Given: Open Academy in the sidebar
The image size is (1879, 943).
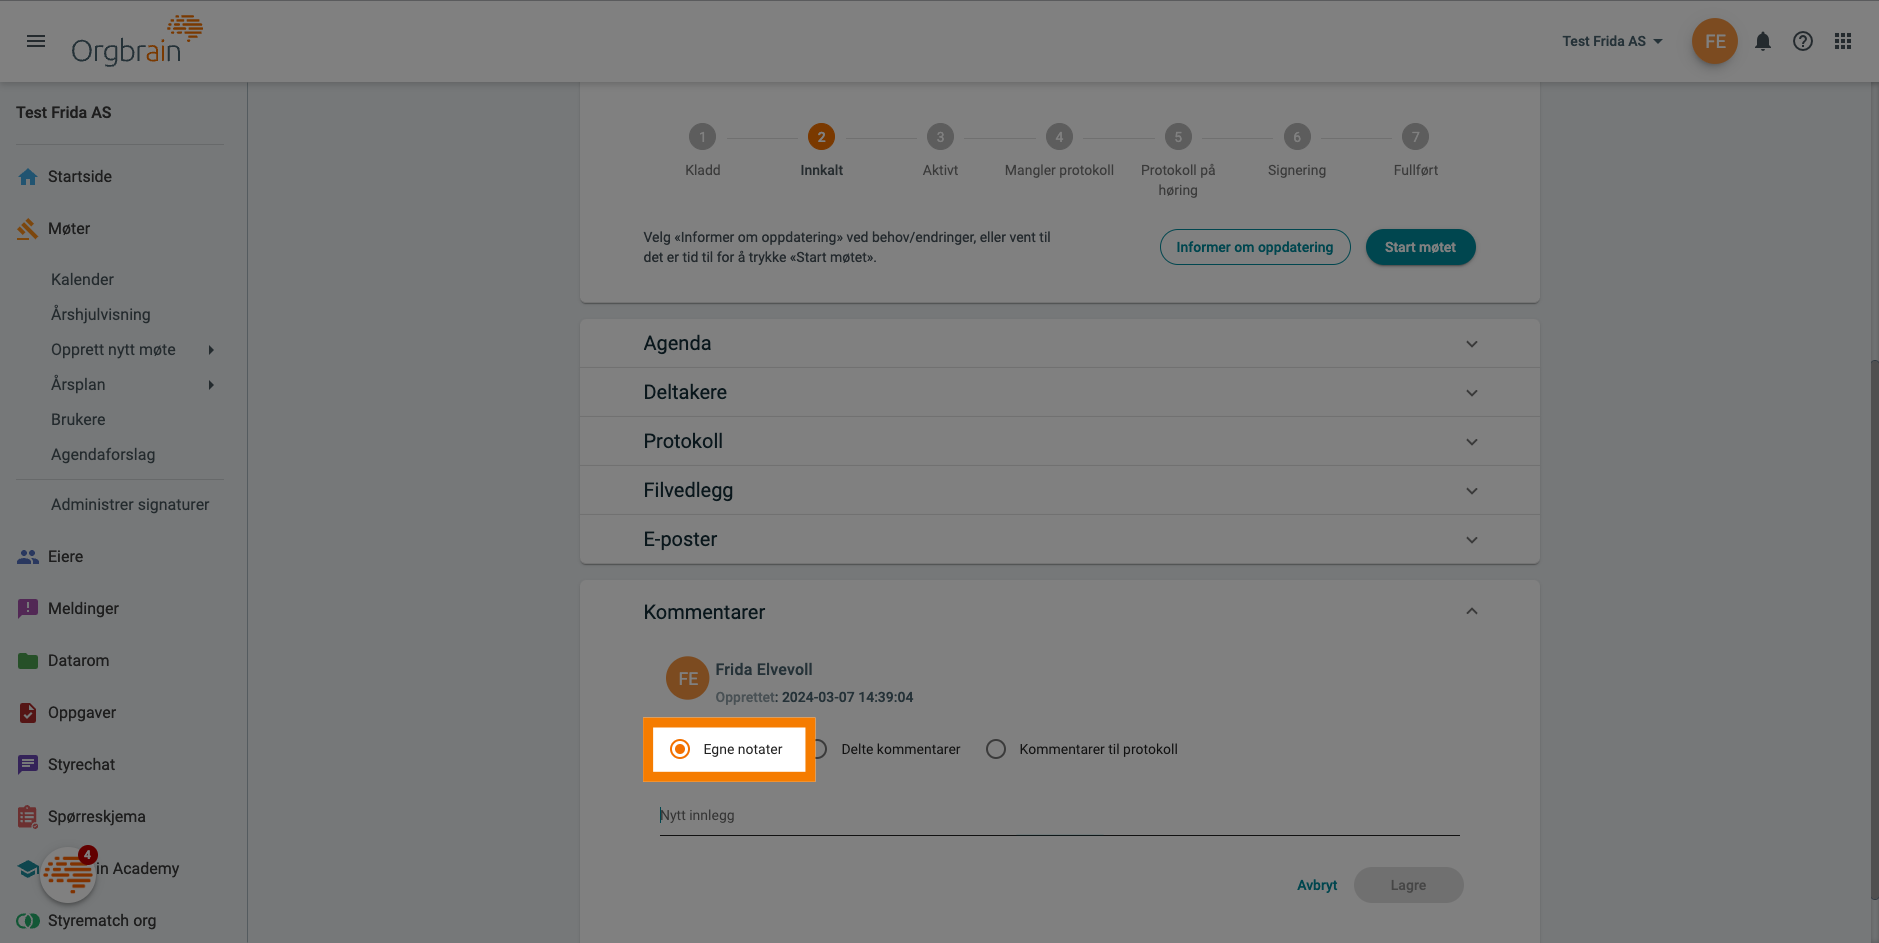Looking at the screenshot, I should (137, 869).
